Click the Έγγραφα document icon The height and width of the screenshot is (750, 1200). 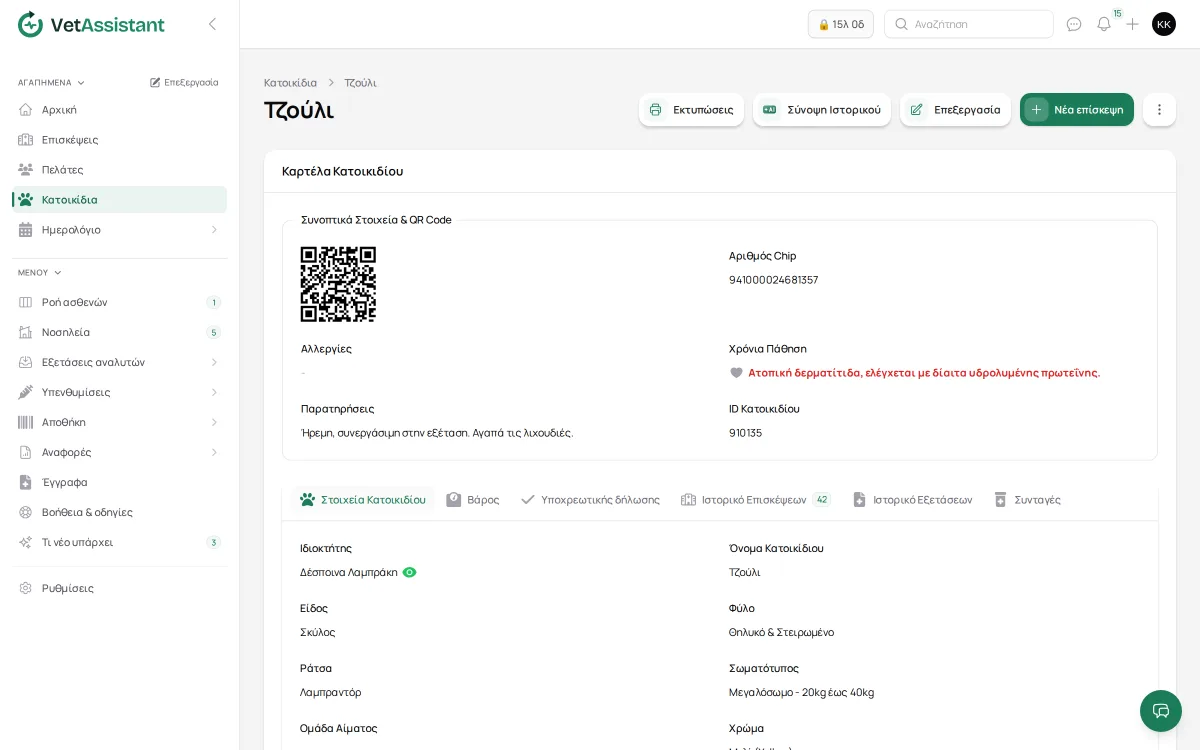[x=26, y=482]
